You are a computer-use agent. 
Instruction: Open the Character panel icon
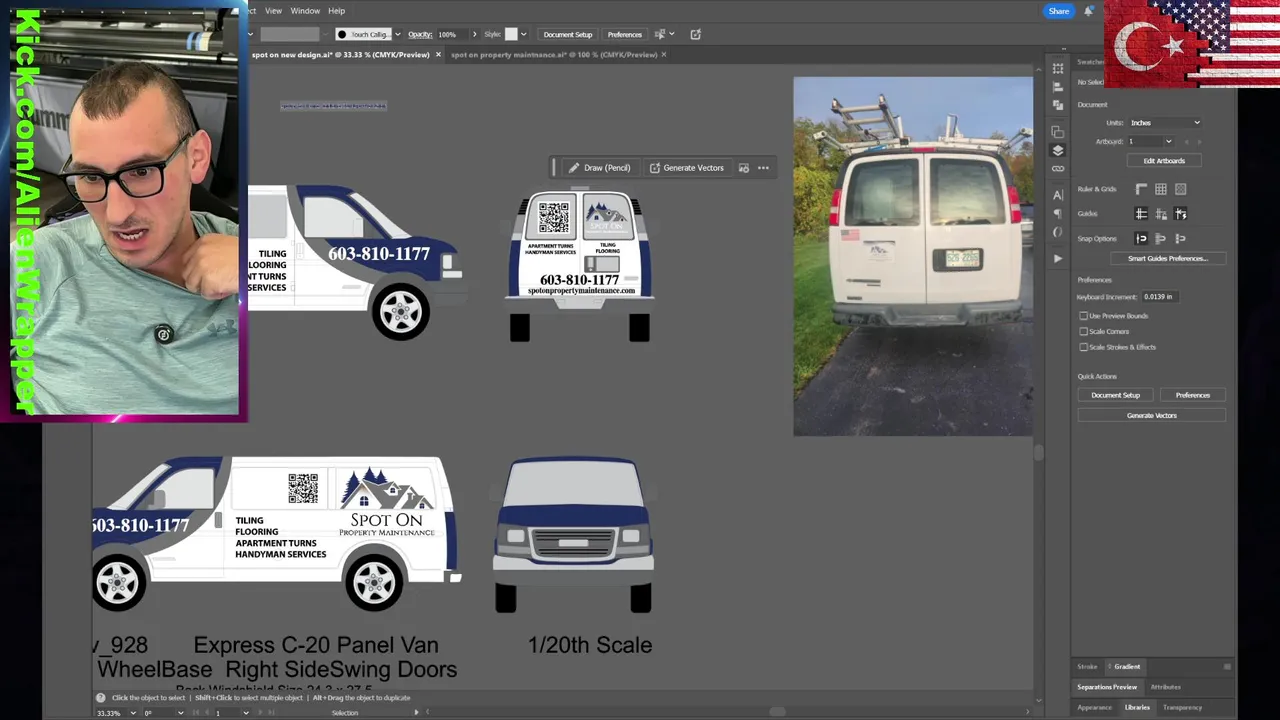(x=1058, y=195)
